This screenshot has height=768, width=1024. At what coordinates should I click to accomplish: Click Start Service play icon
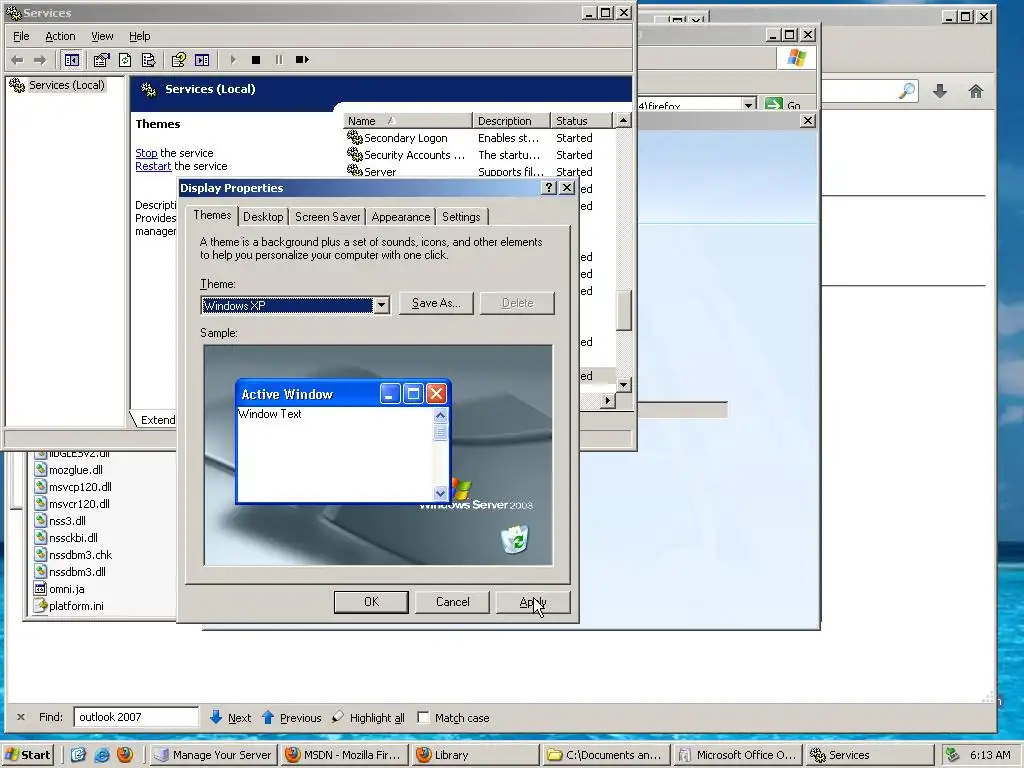tap(233, 60)
